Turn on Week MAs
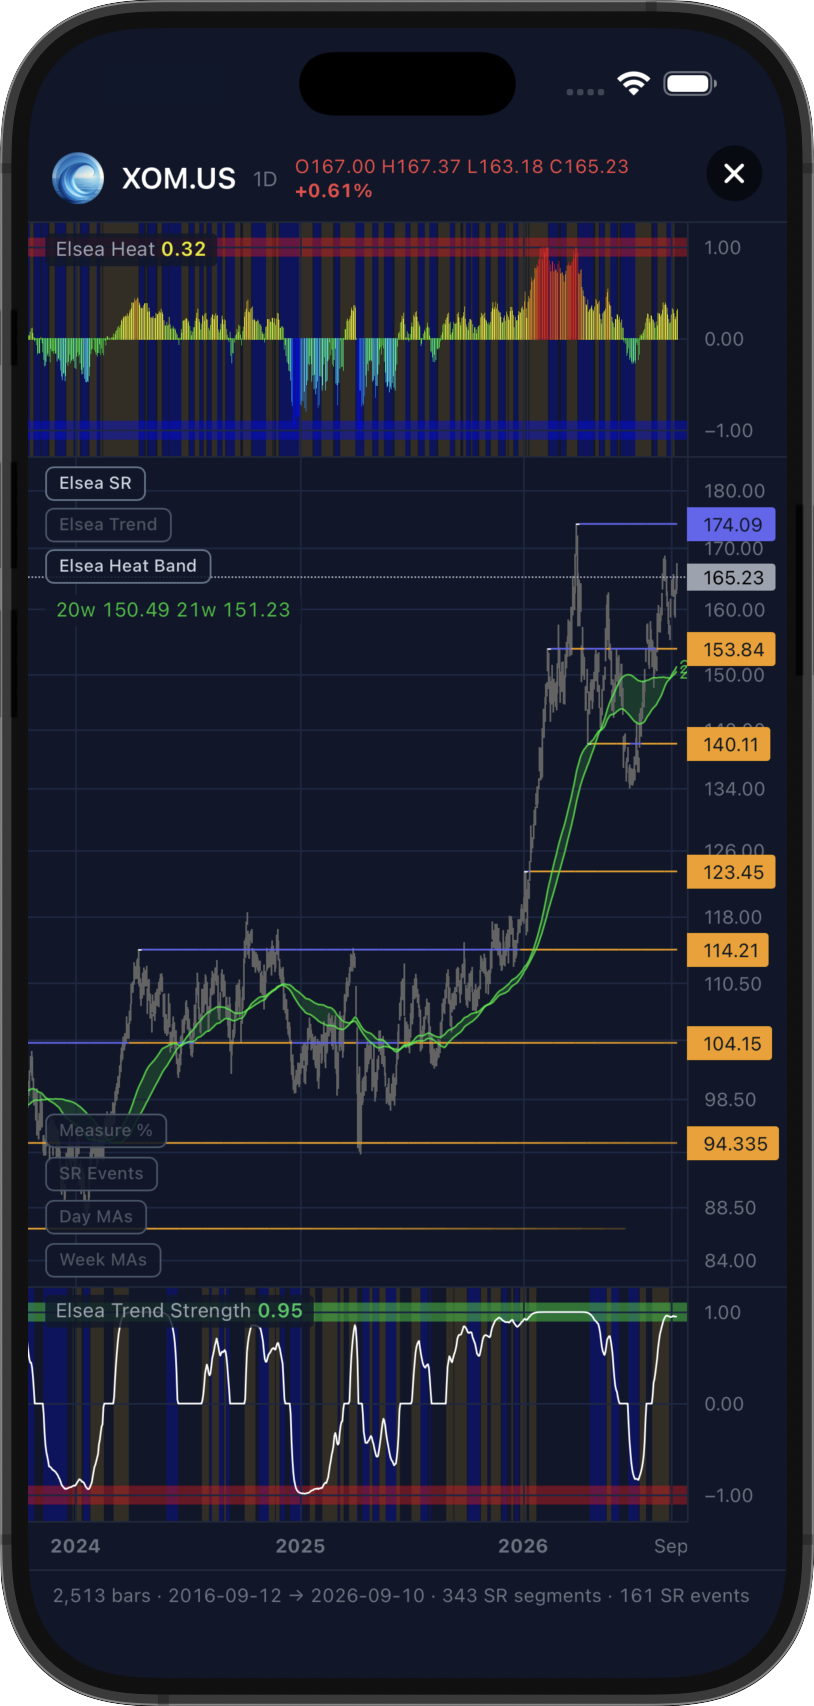This screenshot has height=1706, width=814. (x=103, y=1260)
